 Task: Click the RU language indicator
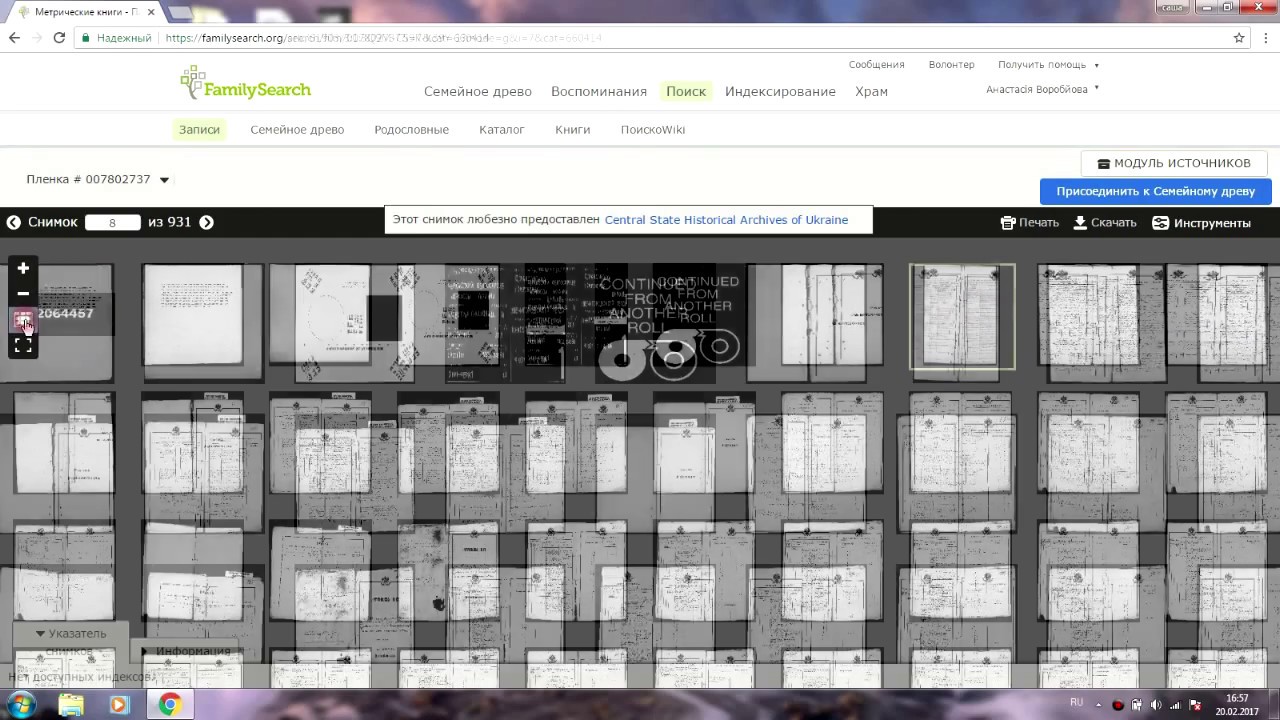pos(1076,703)
